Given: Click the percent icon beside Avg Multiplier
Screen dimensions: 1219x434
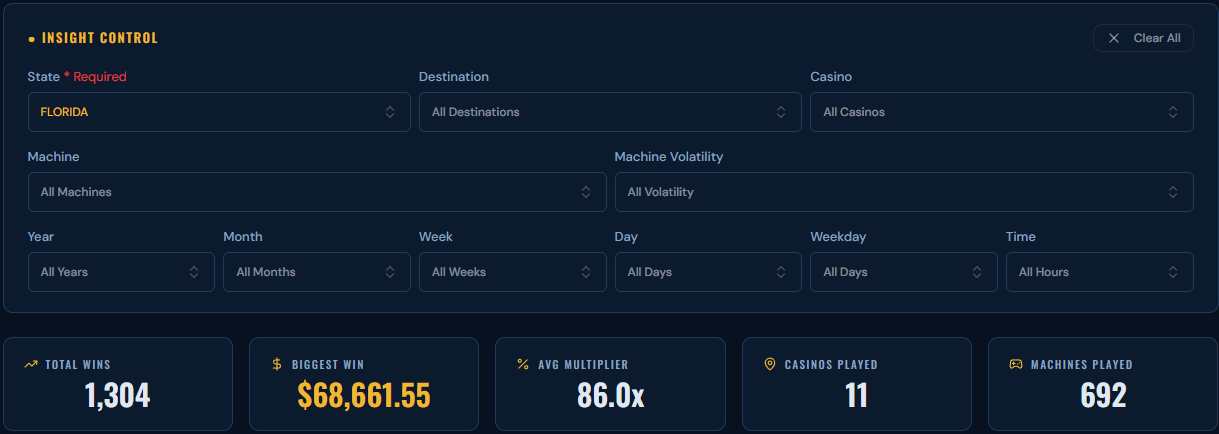Looking at the screenshot, I should [523, 365].
